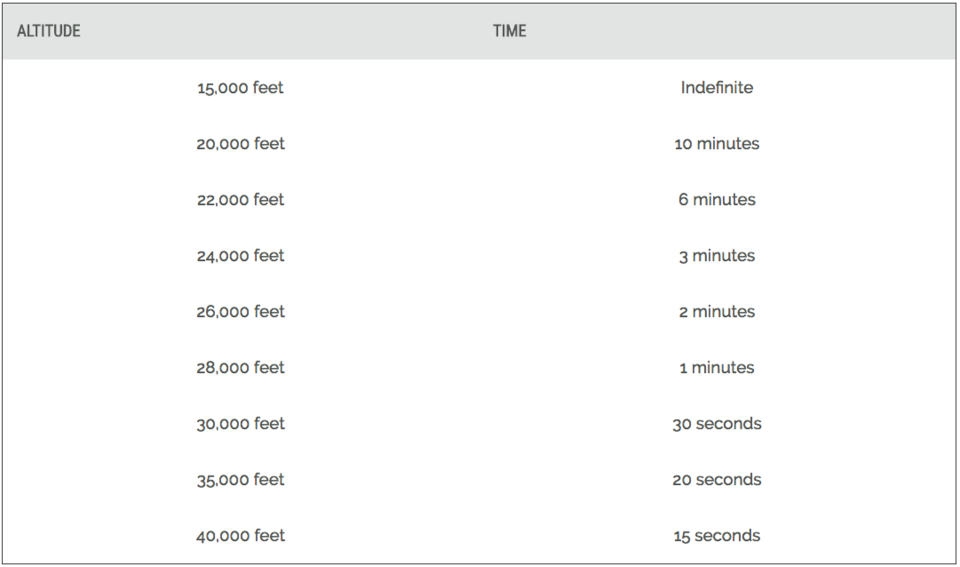Screen dimensions: 960x567
Task: Select the 30,000 feet altitude cell
Action: pyautogui.click(x=240, y=424)
